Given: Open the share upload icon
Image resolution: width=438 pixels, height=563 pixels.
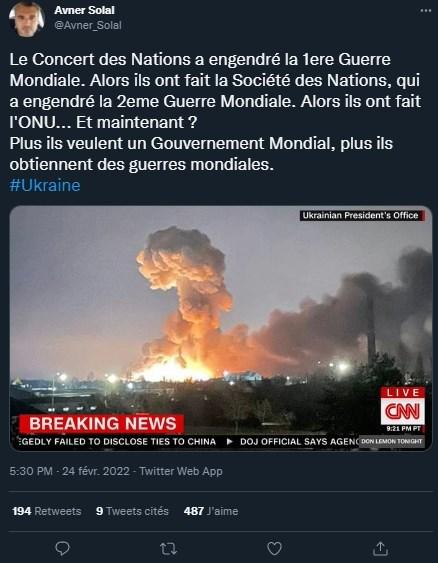Looking at the screenshot, I should pyautogui.click(x=380, y=548).
